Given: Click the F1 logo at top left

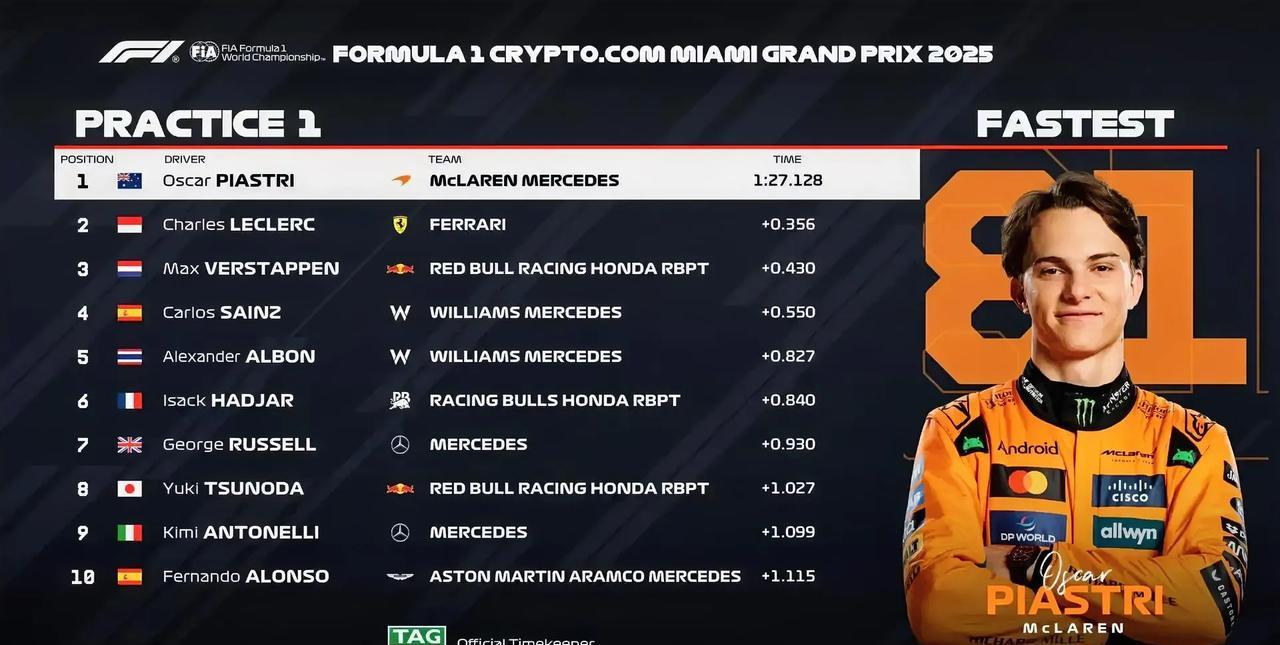Looking at the screenshot, I should tap(141, 52).
